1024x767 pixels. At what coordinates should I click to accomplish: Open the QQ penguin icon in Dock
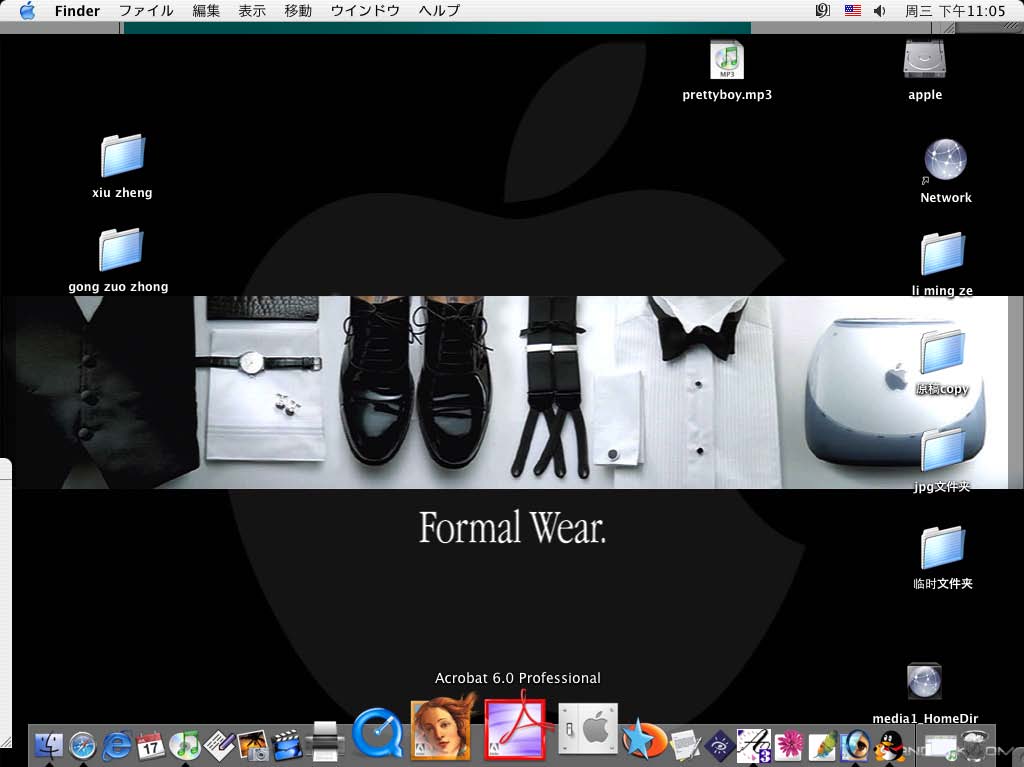click(x=890, y=745)
